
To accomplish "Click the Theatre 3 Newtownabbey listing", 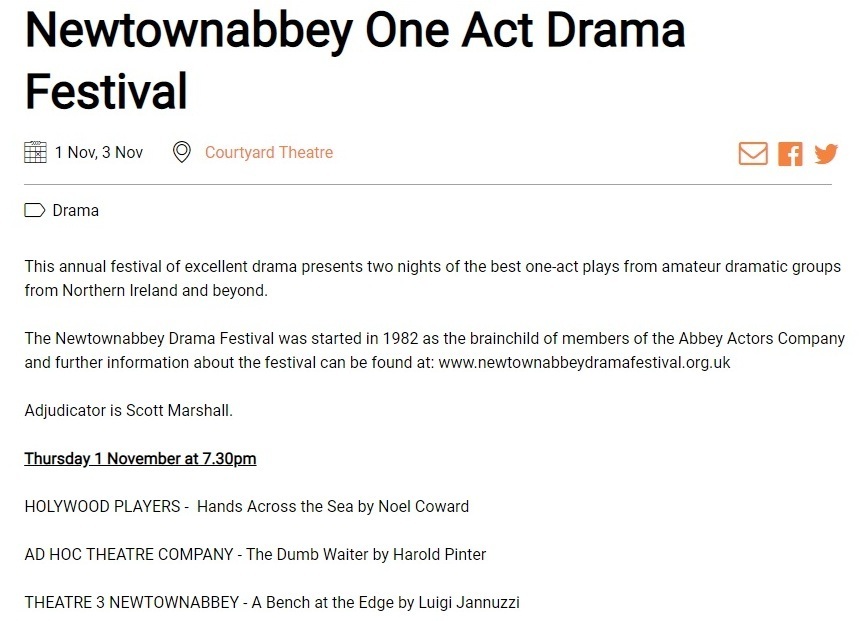I will click(x=272, y=602).
